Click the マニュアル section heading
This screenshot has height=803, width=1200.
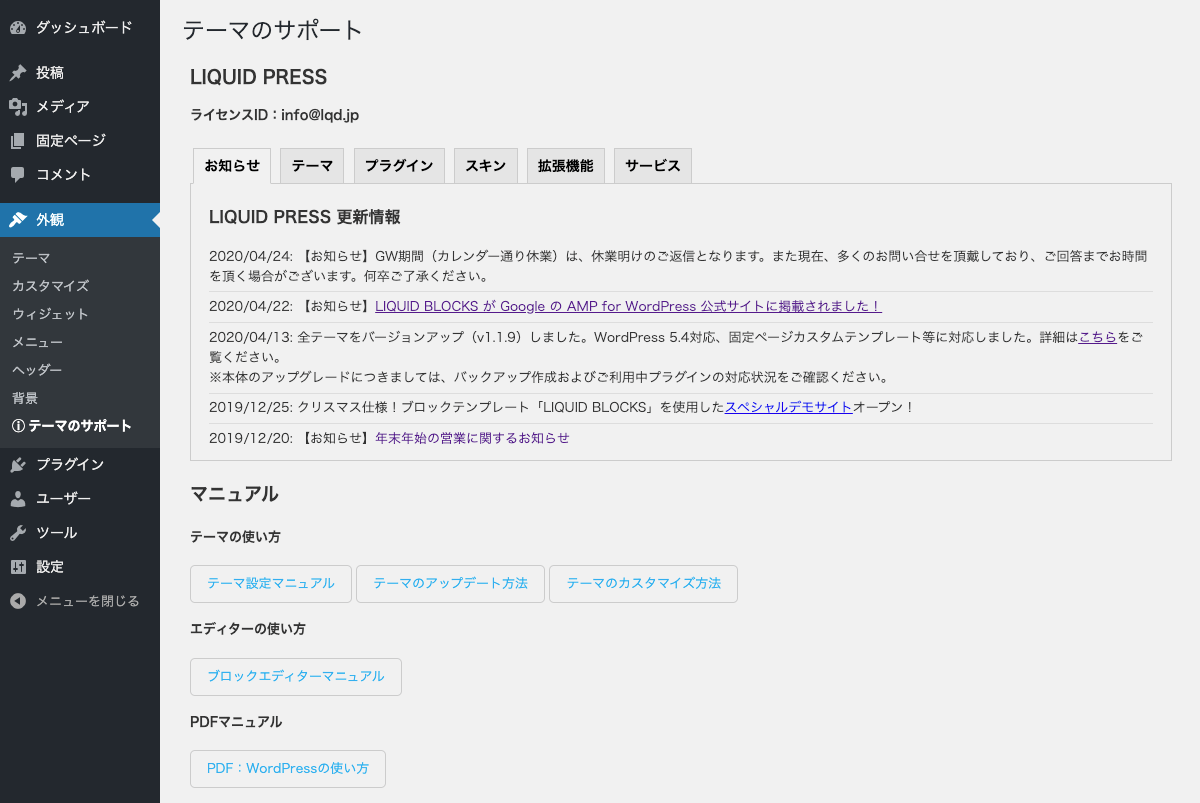pyautogui.click(x=234, y=494)
